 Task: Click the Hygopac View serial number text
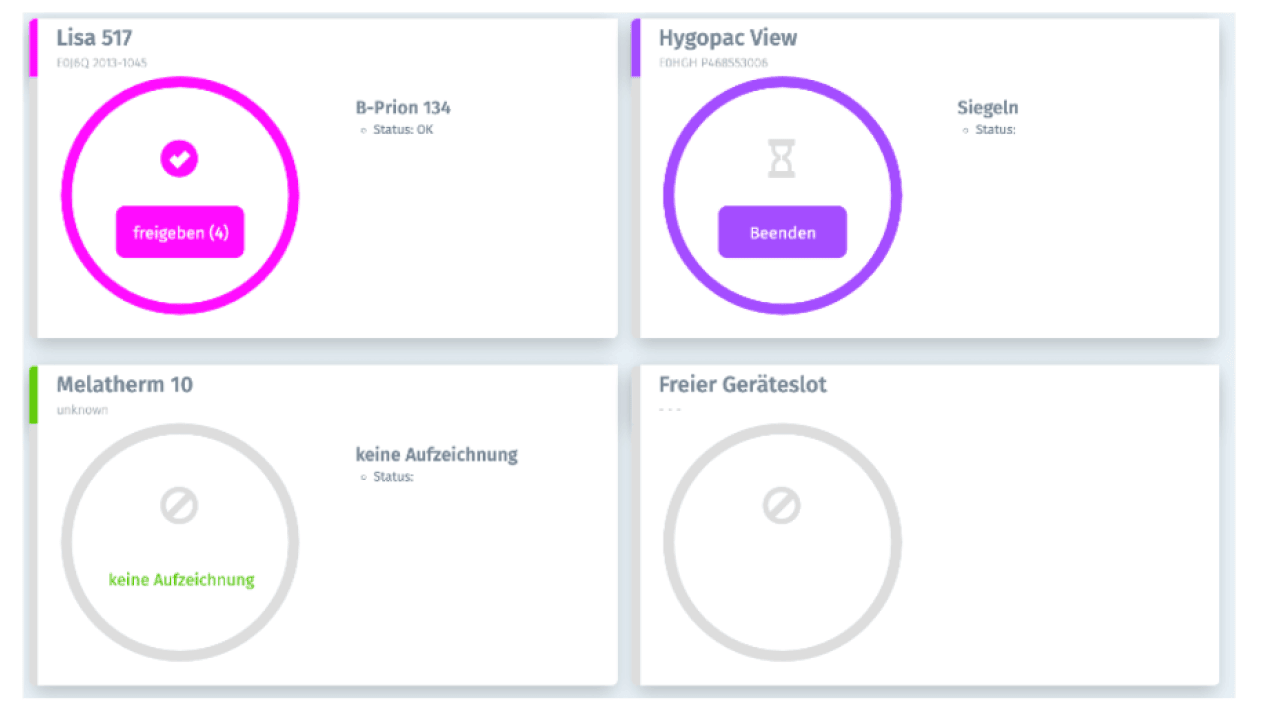click(x=713, y=63)
